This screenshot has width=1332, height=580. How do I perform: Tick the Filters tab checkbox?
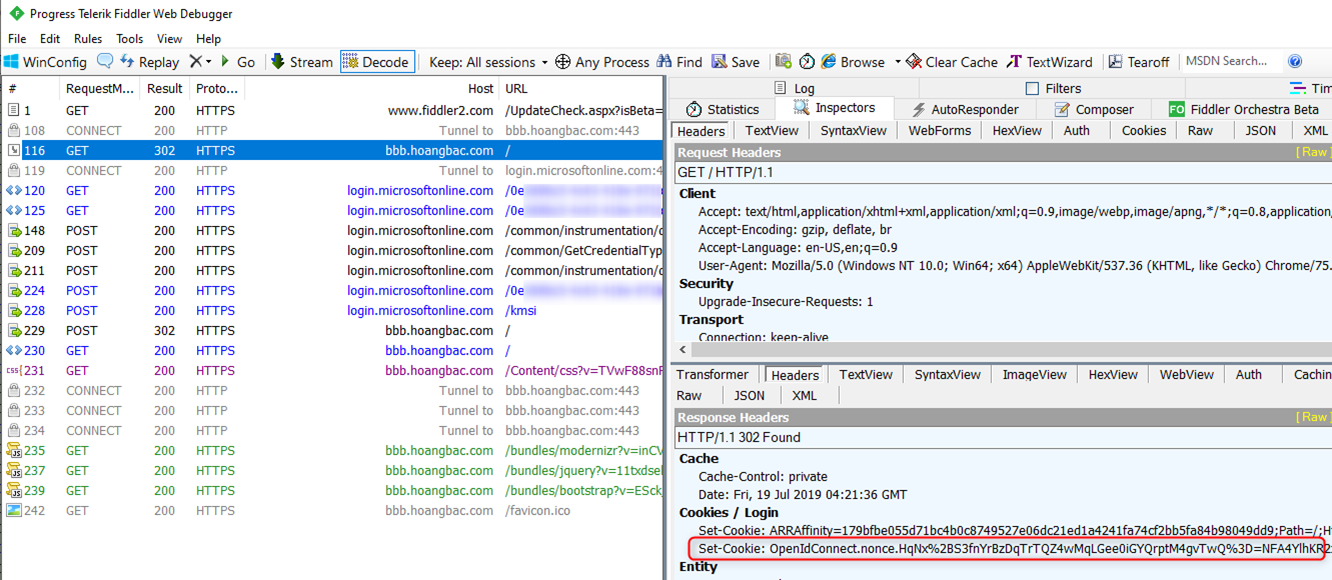coord(1032,89)
